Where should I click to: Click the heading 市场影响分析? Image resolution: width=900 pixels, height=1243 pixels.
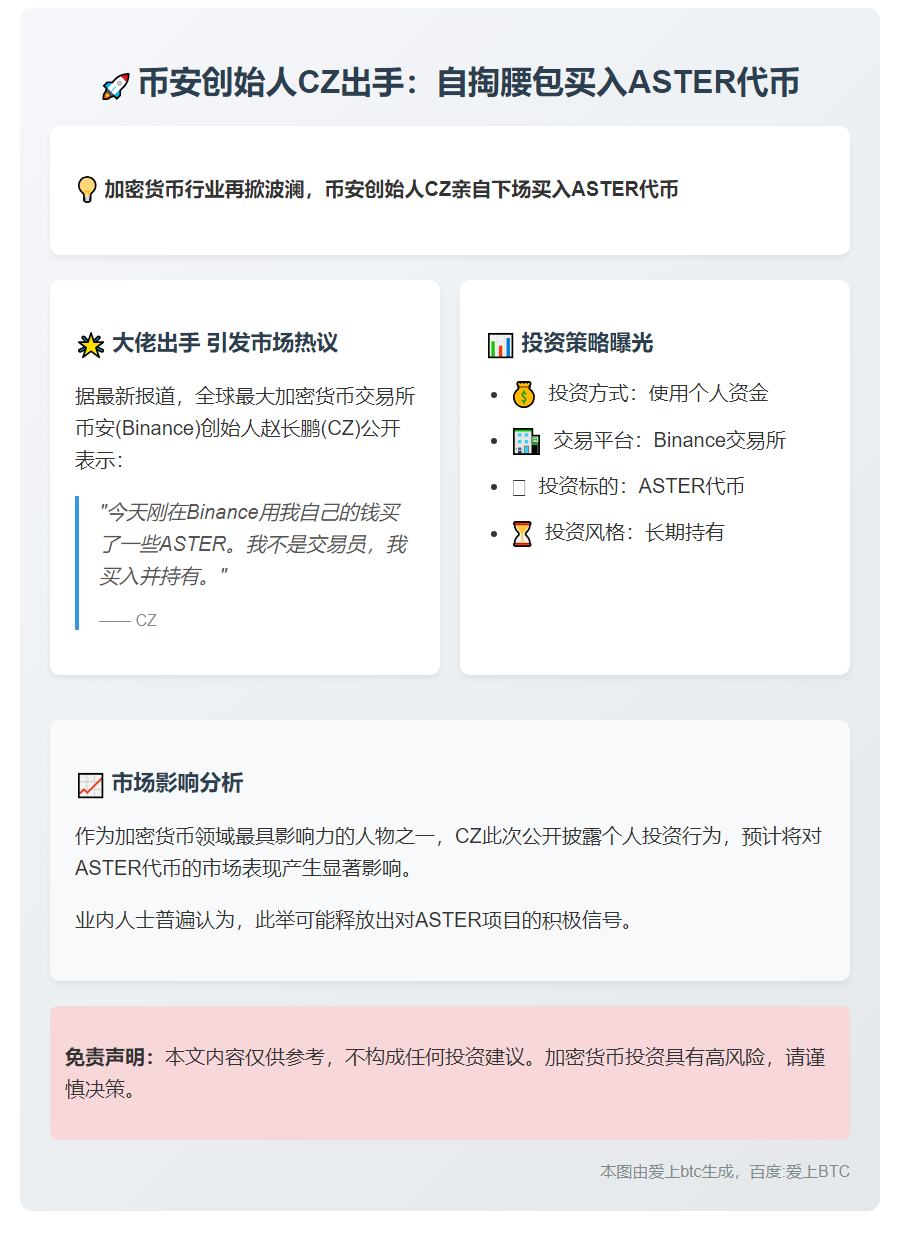click(177, 784)
